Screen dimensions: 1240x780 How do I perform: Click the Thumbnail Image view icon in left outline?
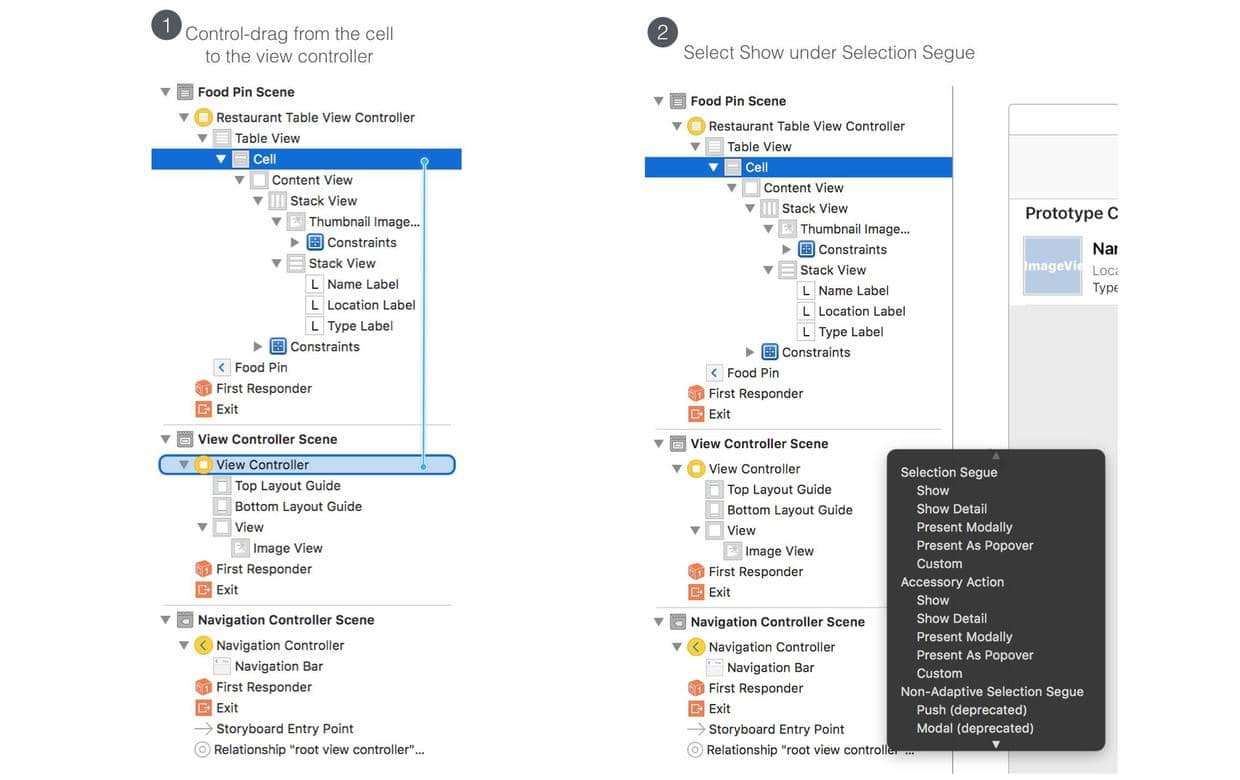(x=296, y=221)
